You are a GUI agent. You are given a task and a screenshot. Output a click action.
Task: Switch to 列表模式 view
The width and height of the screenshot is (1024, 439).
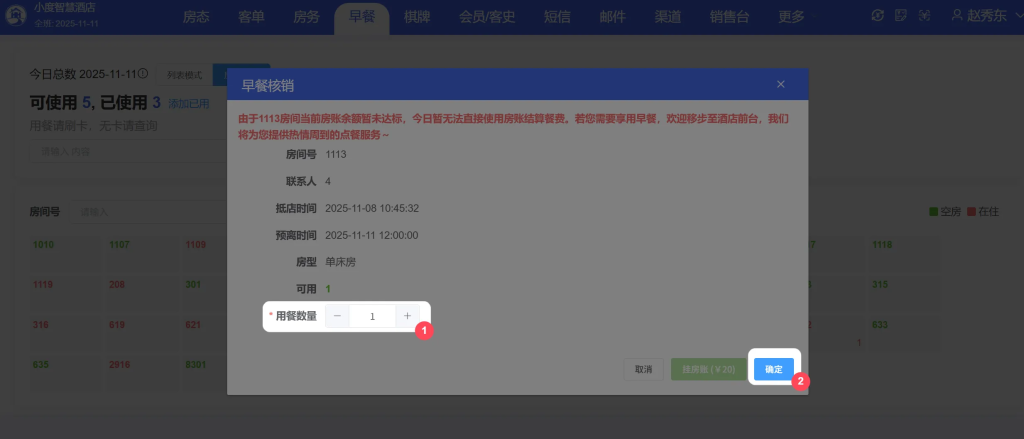184,75
